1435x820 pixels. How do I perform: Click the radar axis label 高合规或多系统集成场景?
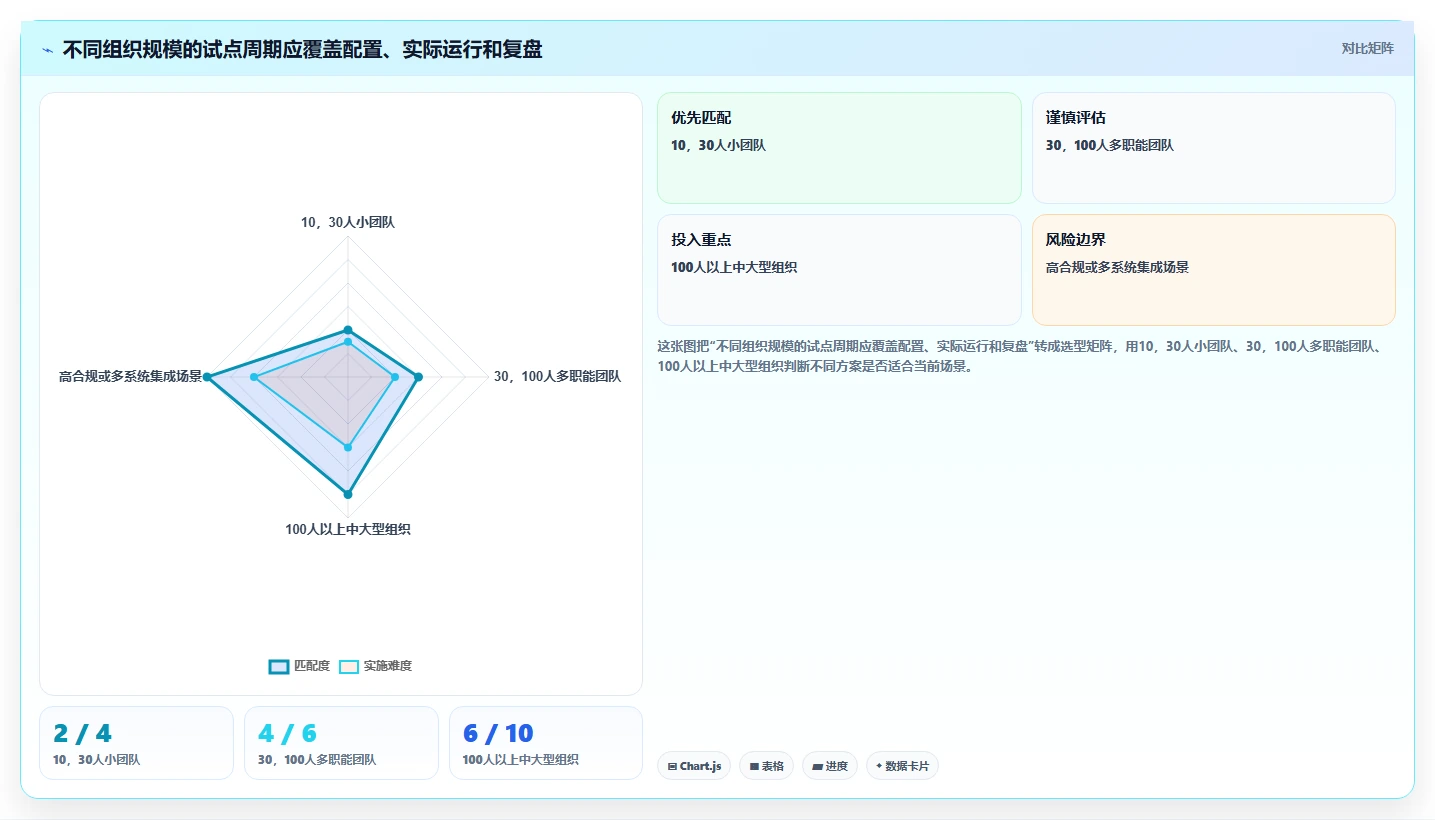pos(130,377)
